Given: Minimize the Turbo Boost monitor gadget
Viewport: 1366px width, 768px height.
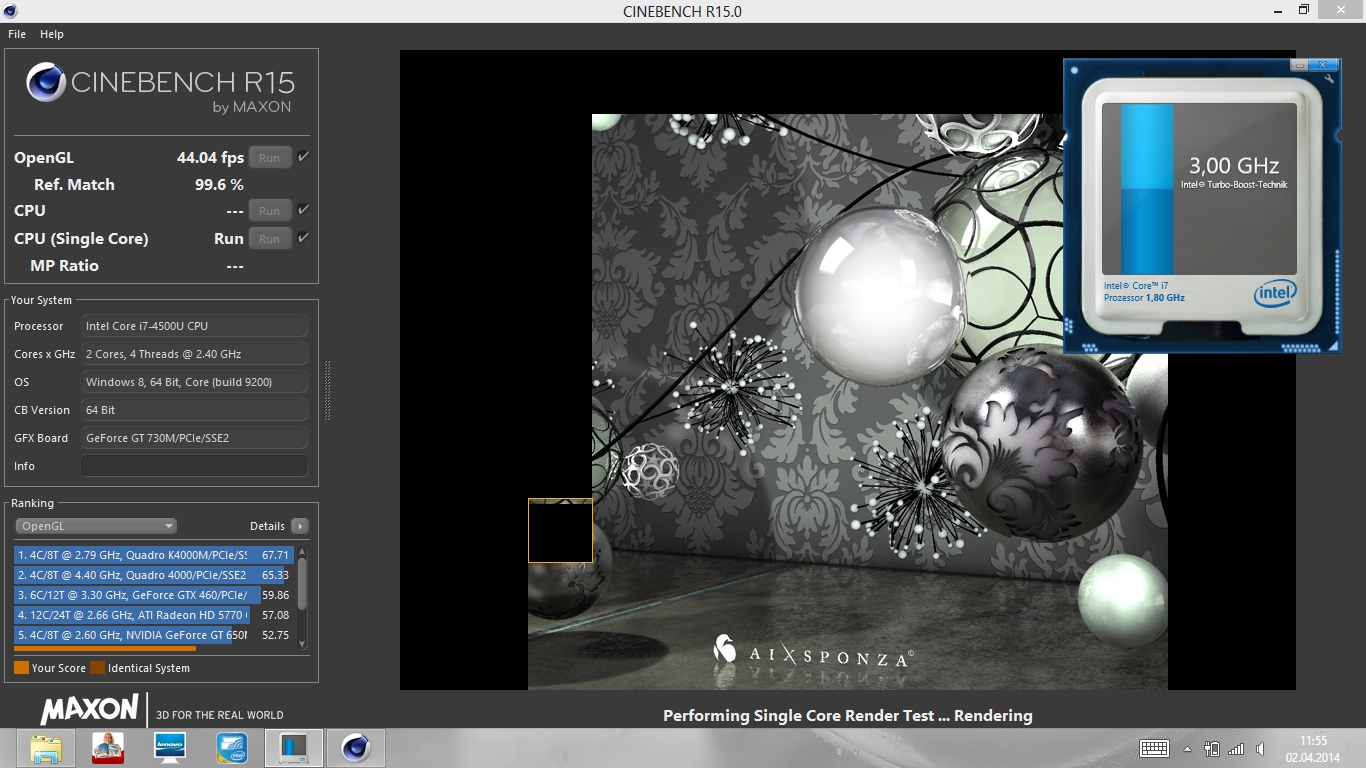Looking at the screenshot, I should (1299, 65).
